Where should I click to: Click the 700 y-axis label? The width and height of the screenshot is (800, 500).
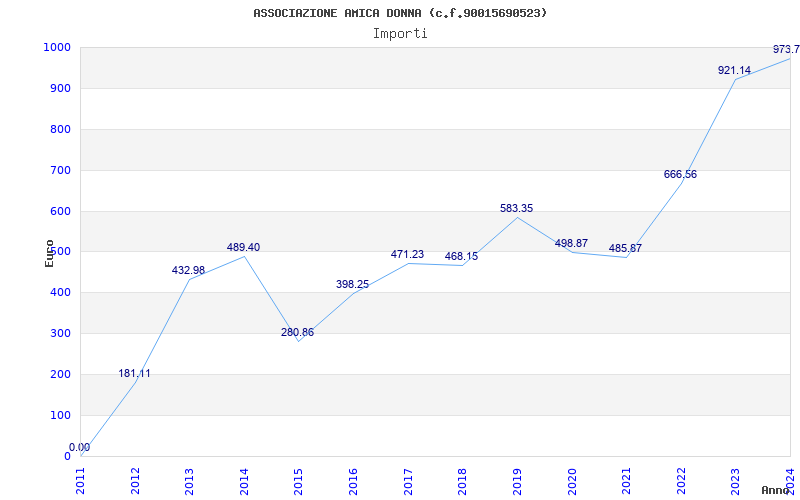(60, 170)
